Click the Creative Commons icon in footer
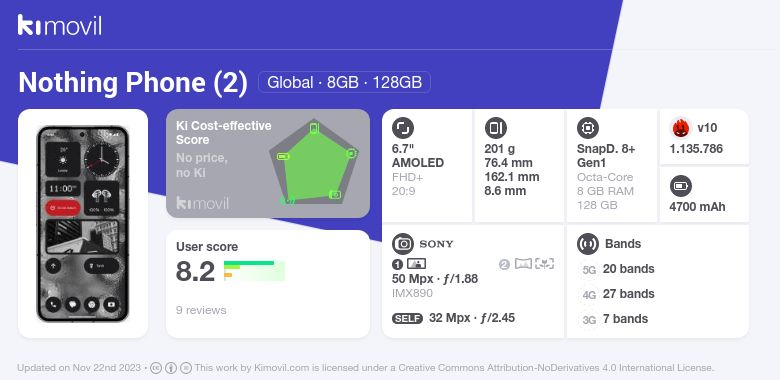This screenshot has width=780, height=380. (156, 368)
